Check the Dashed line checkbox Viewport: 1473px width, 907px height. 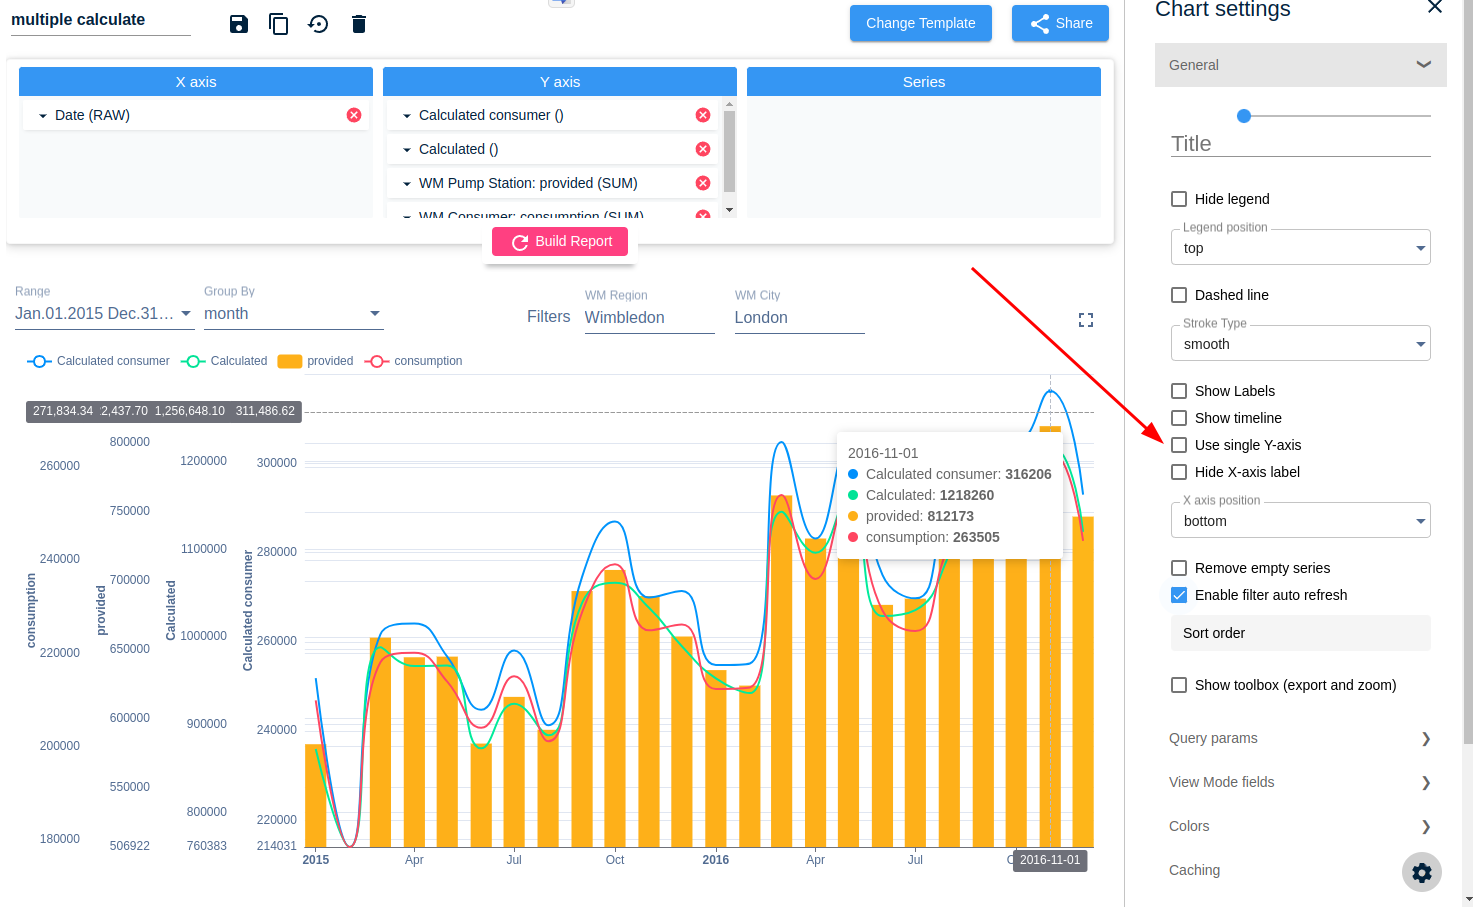pyautogui.click(x=1178, y=294)
